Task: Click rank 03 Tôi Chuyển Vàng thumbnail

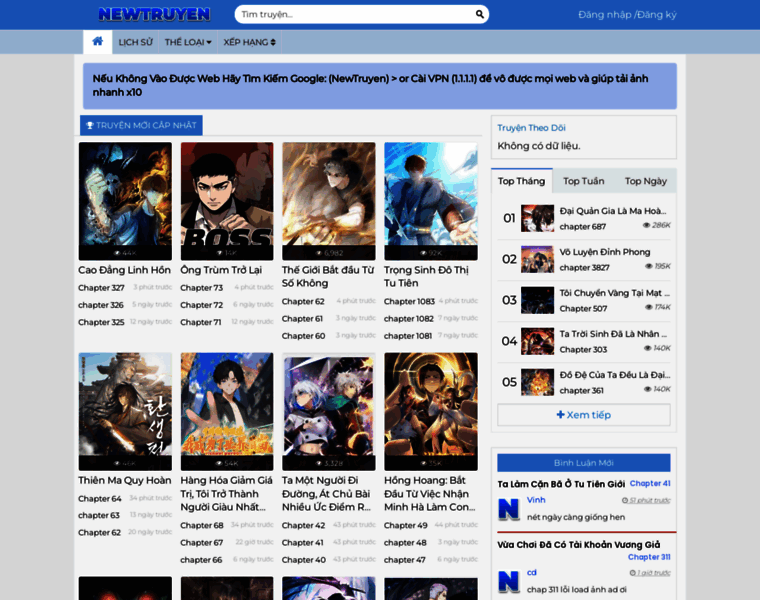Action: click(x=538, y=300)
